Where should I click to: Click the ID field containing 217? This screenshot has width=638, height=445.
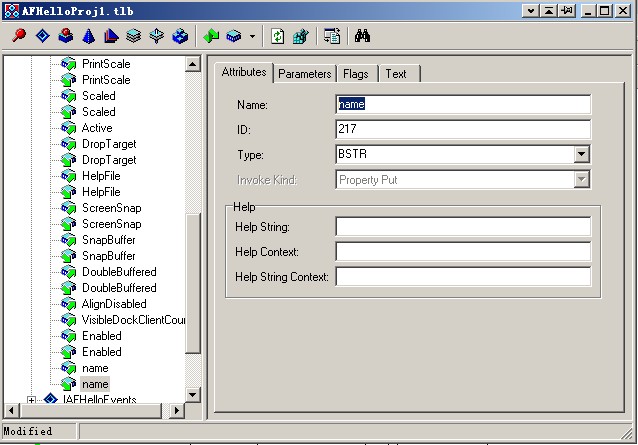pyautogui.click(x=463, y=129)
